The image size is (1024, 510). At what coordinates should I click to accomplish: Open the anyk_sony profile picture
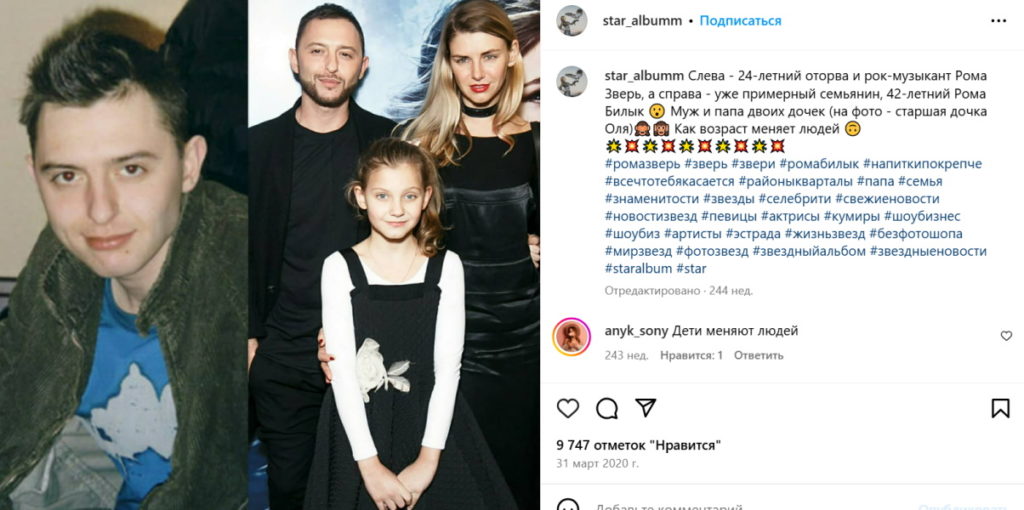click(571, 337)
